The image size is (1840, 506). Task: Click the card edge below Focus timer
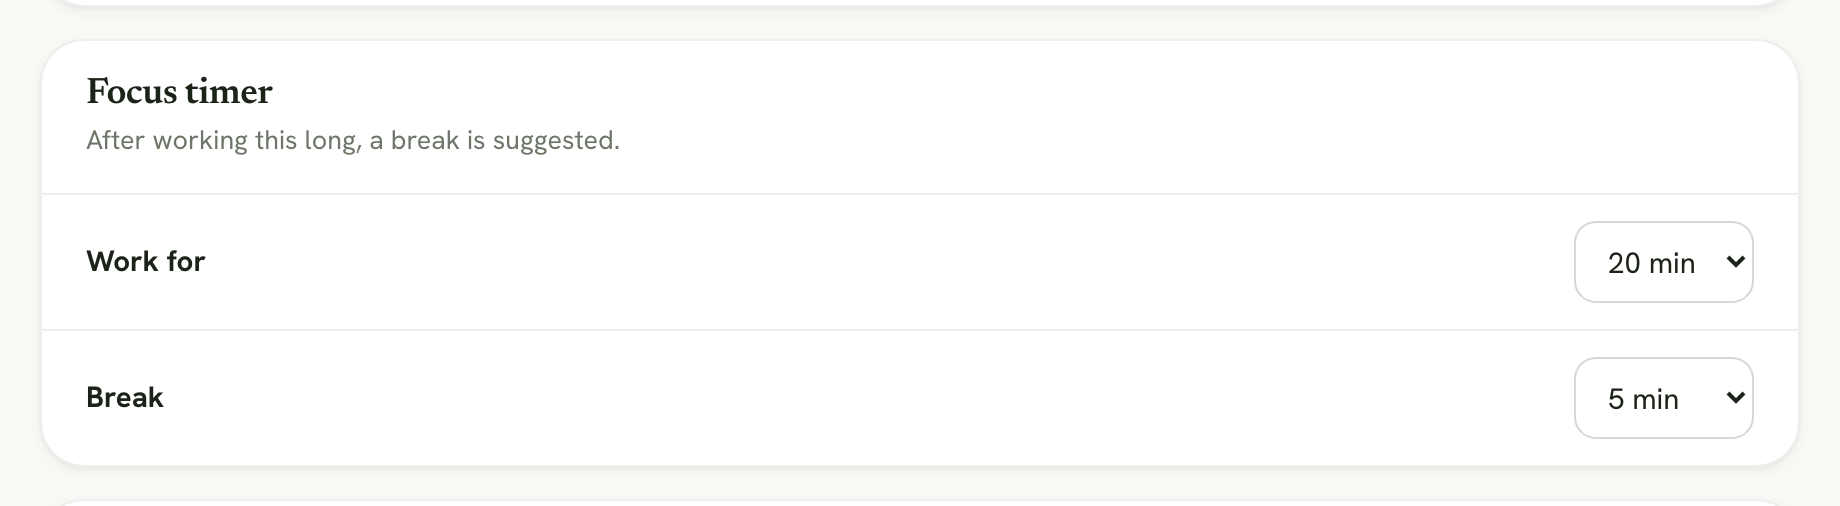coord(920,465)
